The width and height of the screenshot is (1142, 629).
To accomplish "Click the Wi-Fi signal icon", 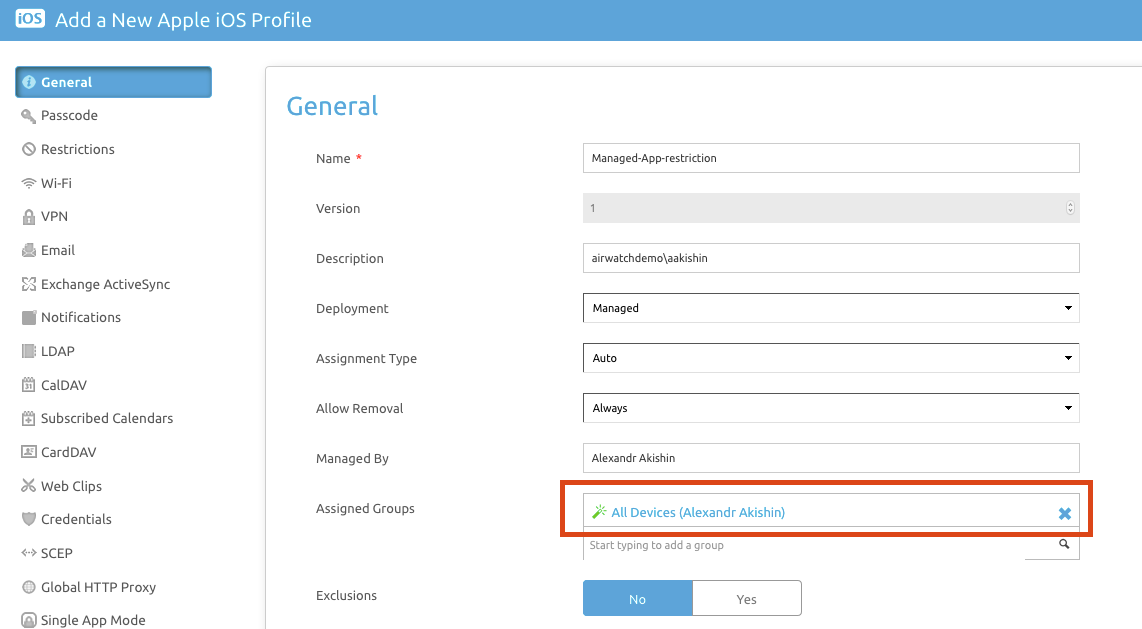I will [x=28, y=184].
